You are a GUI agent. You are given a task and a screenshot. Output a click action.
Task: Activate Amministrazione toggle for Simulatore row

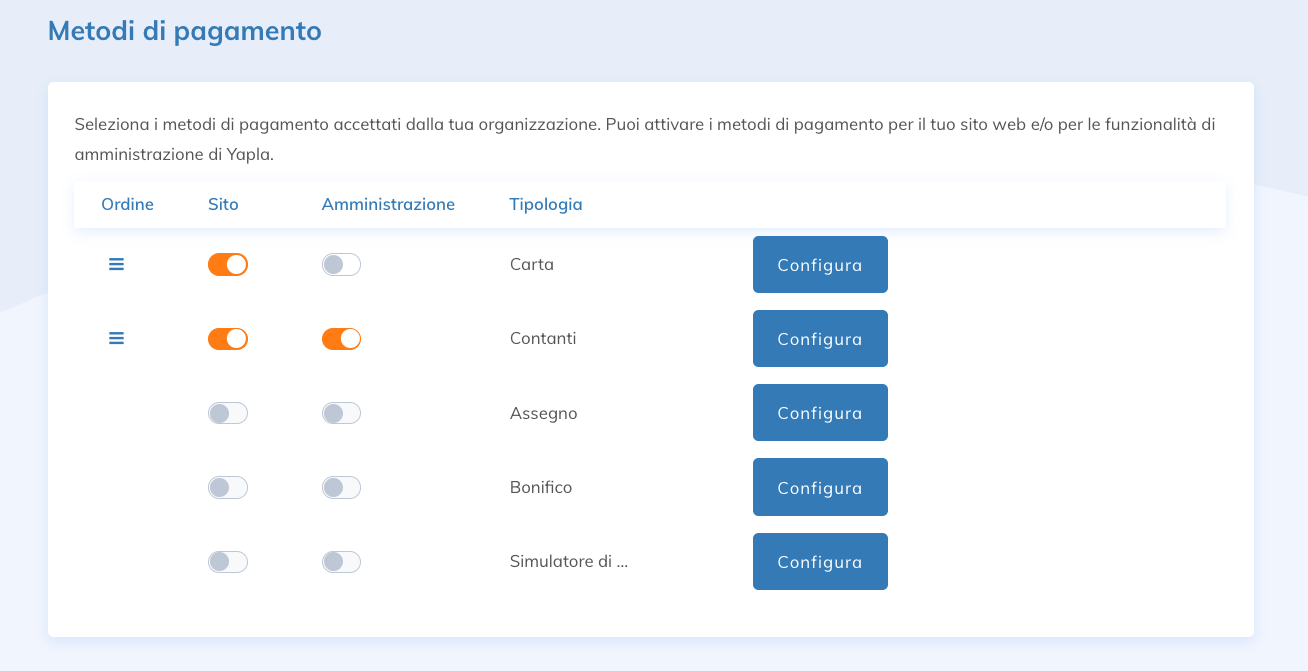[341, 562]
